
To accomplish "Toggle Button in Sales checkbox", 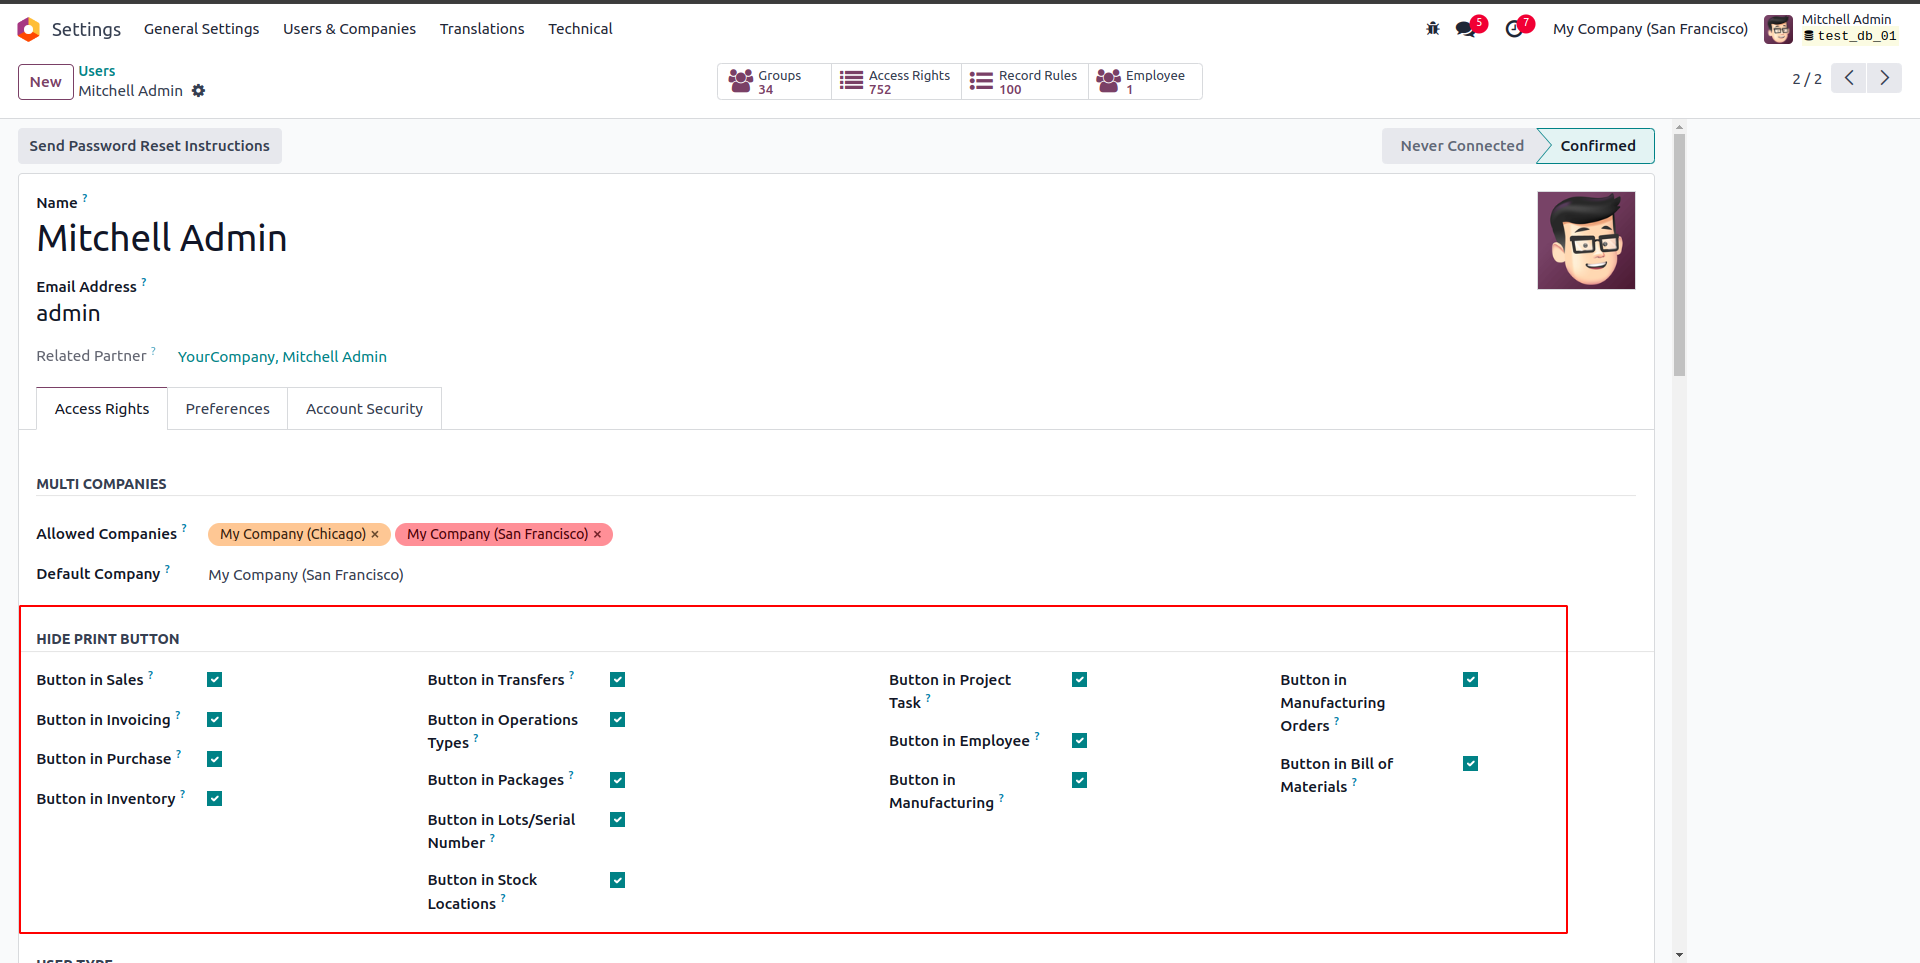I will coord(214,680).
